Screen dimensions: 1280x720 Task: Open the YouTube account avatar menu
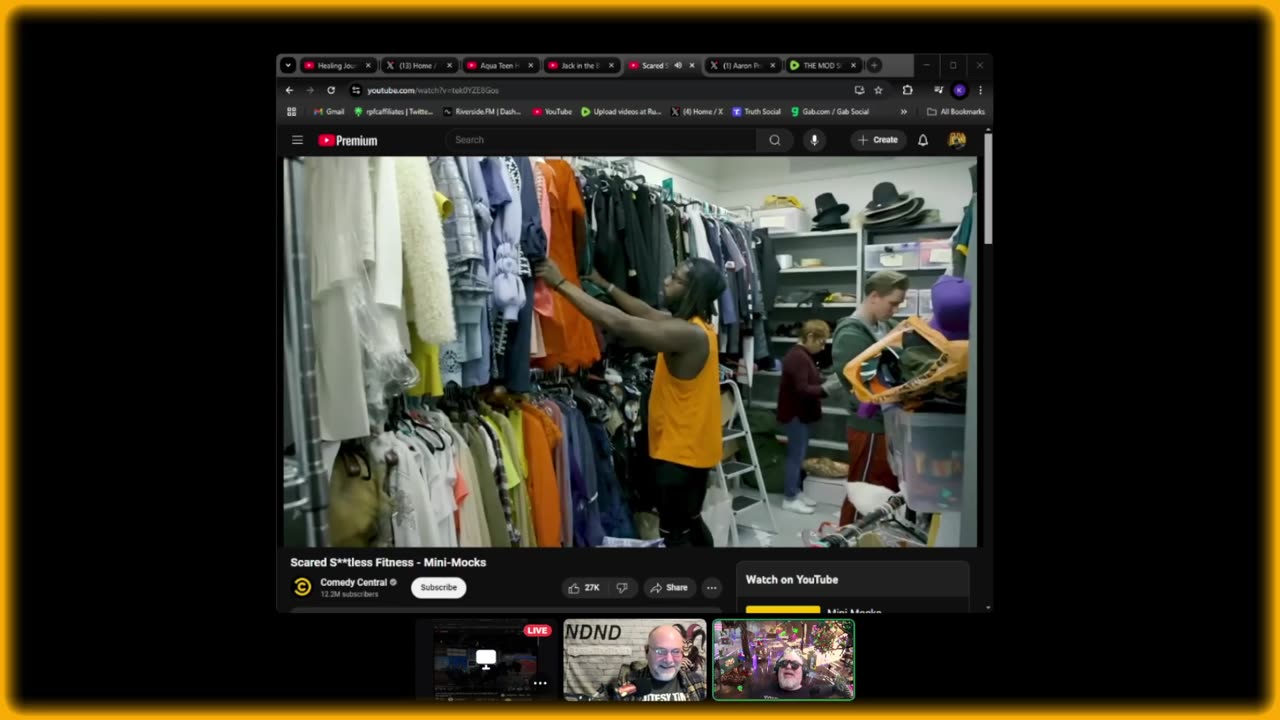(957, 140)
